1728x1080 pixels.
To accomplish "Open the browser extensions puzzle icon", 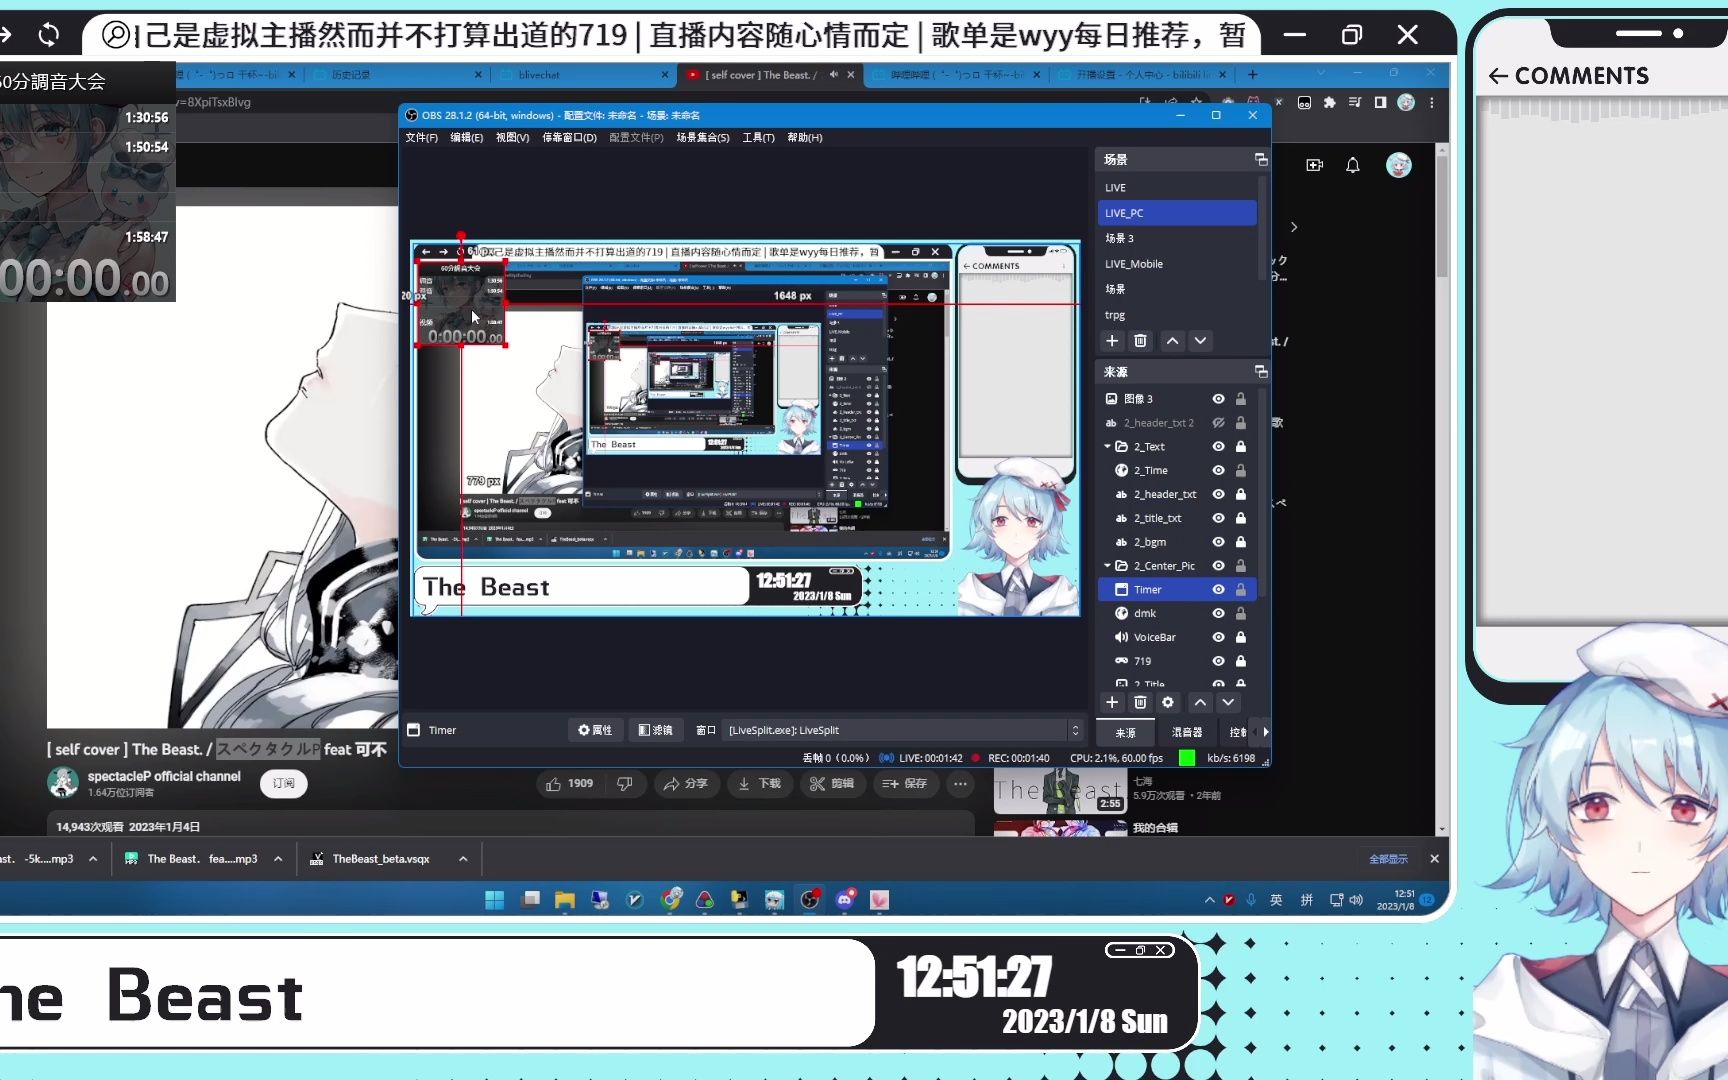I will (1329, 102).
